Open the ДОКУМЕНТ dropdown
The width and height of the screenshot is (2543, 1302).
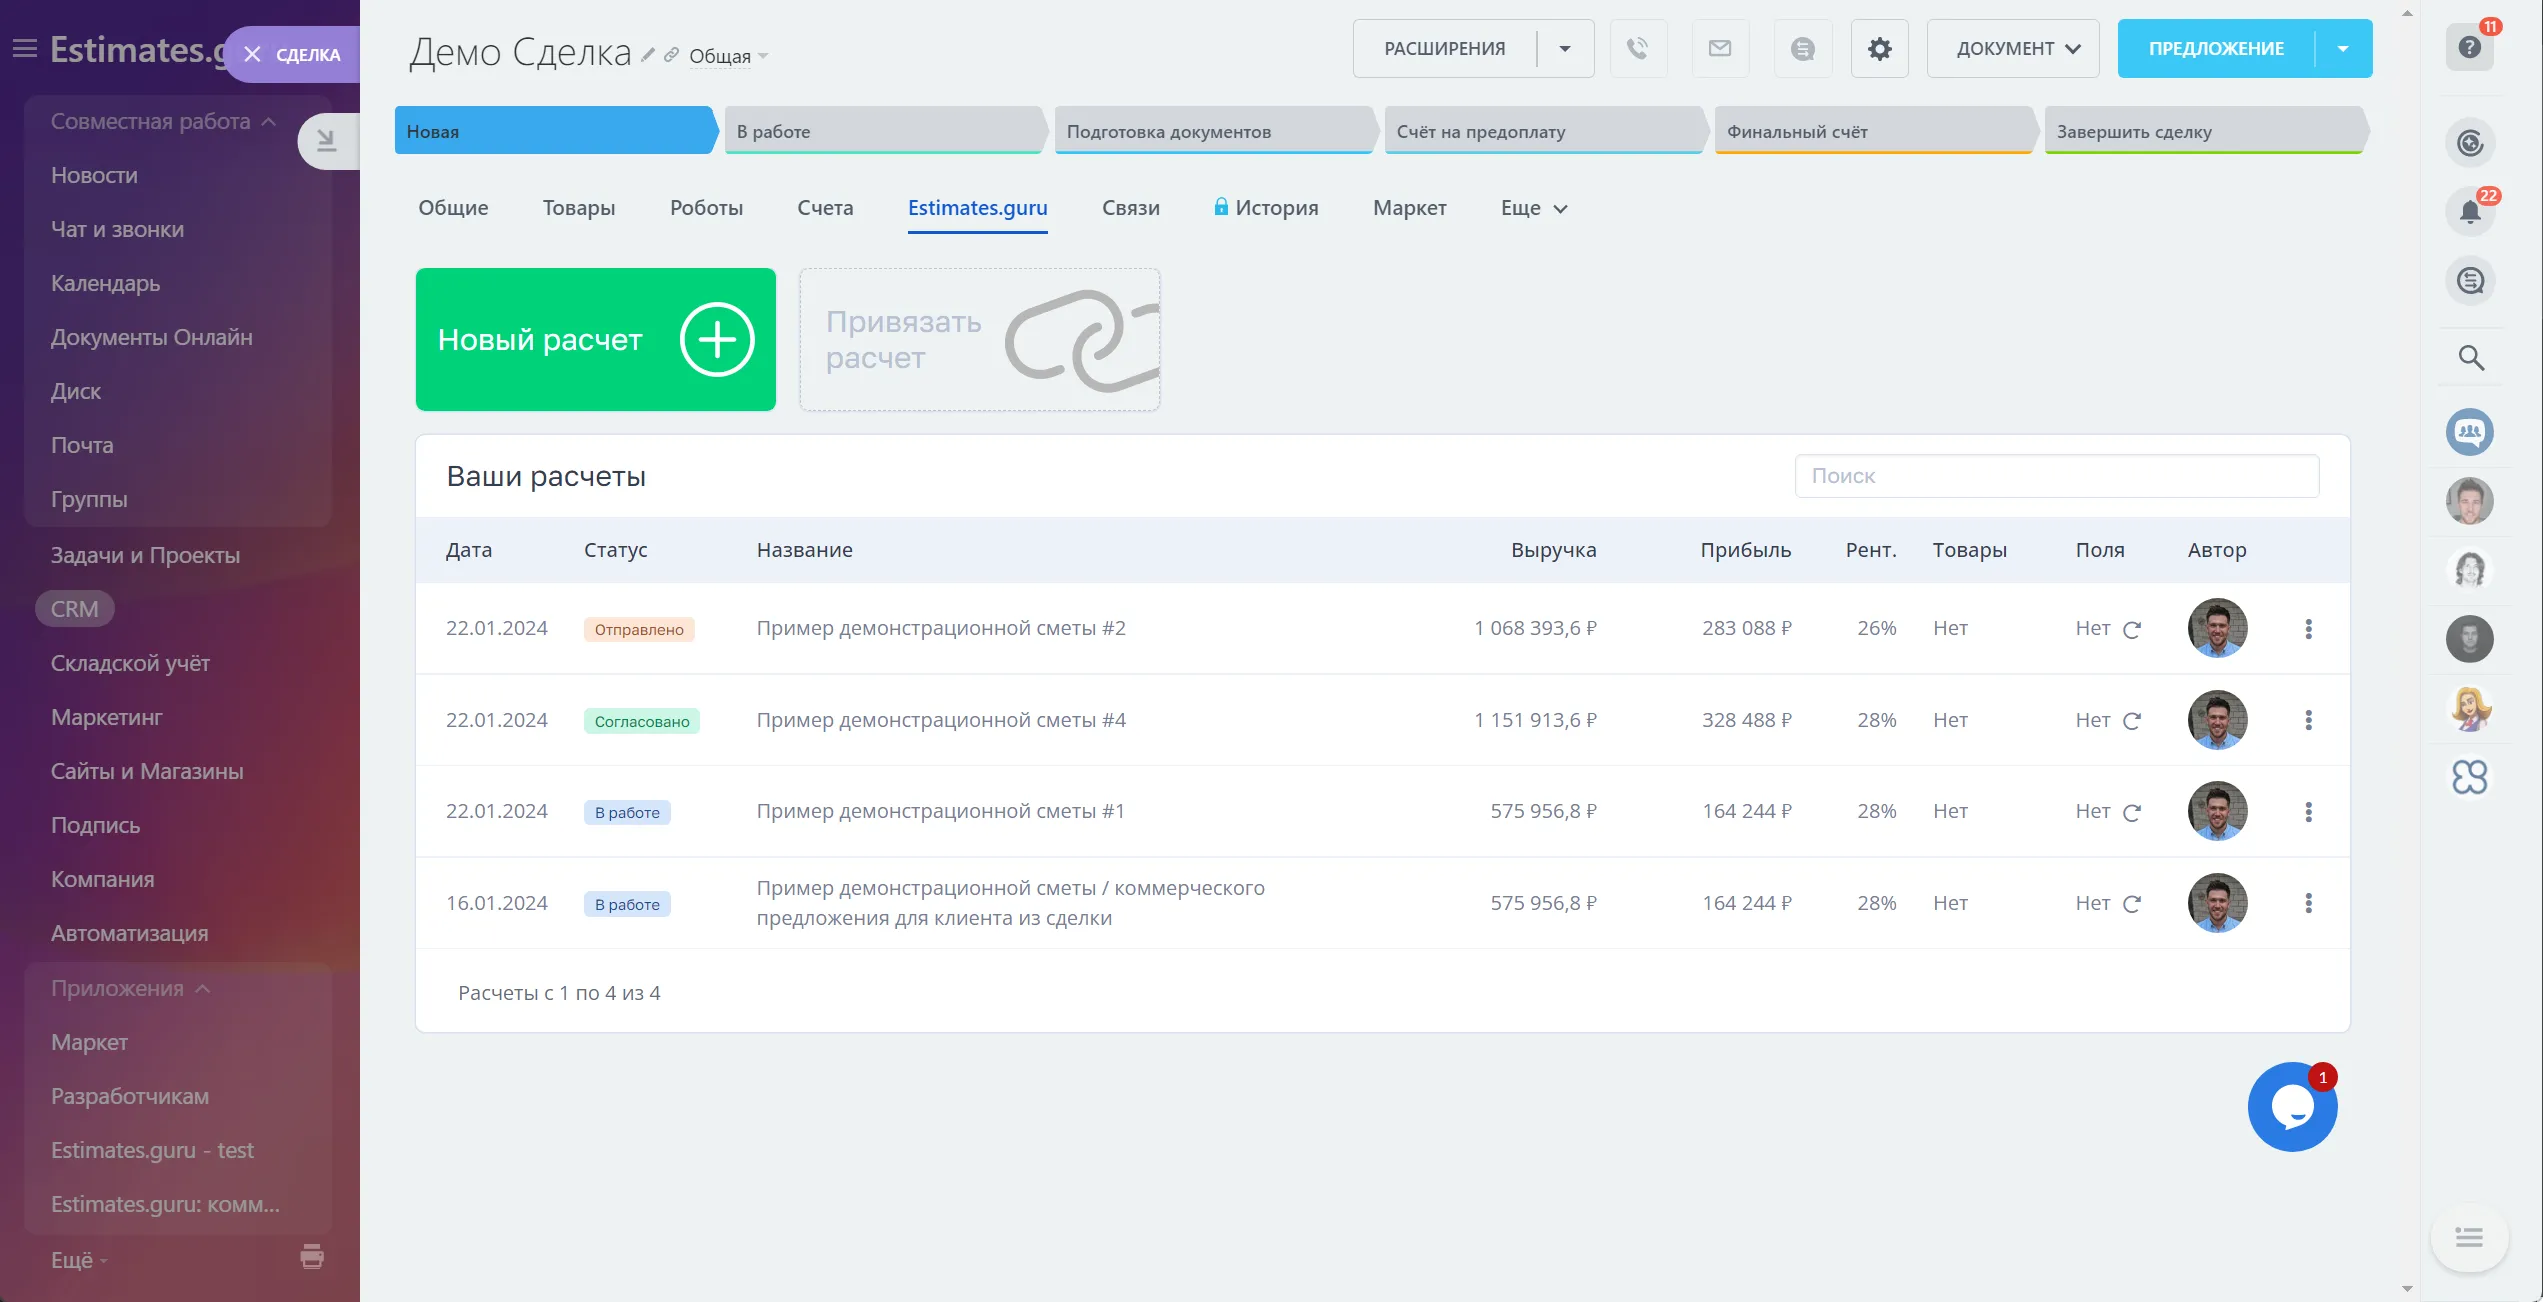[x=2012, y=48]
